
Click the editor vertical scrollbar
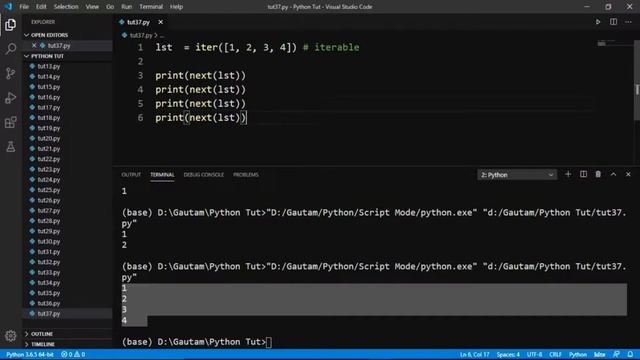coord(637,80)
